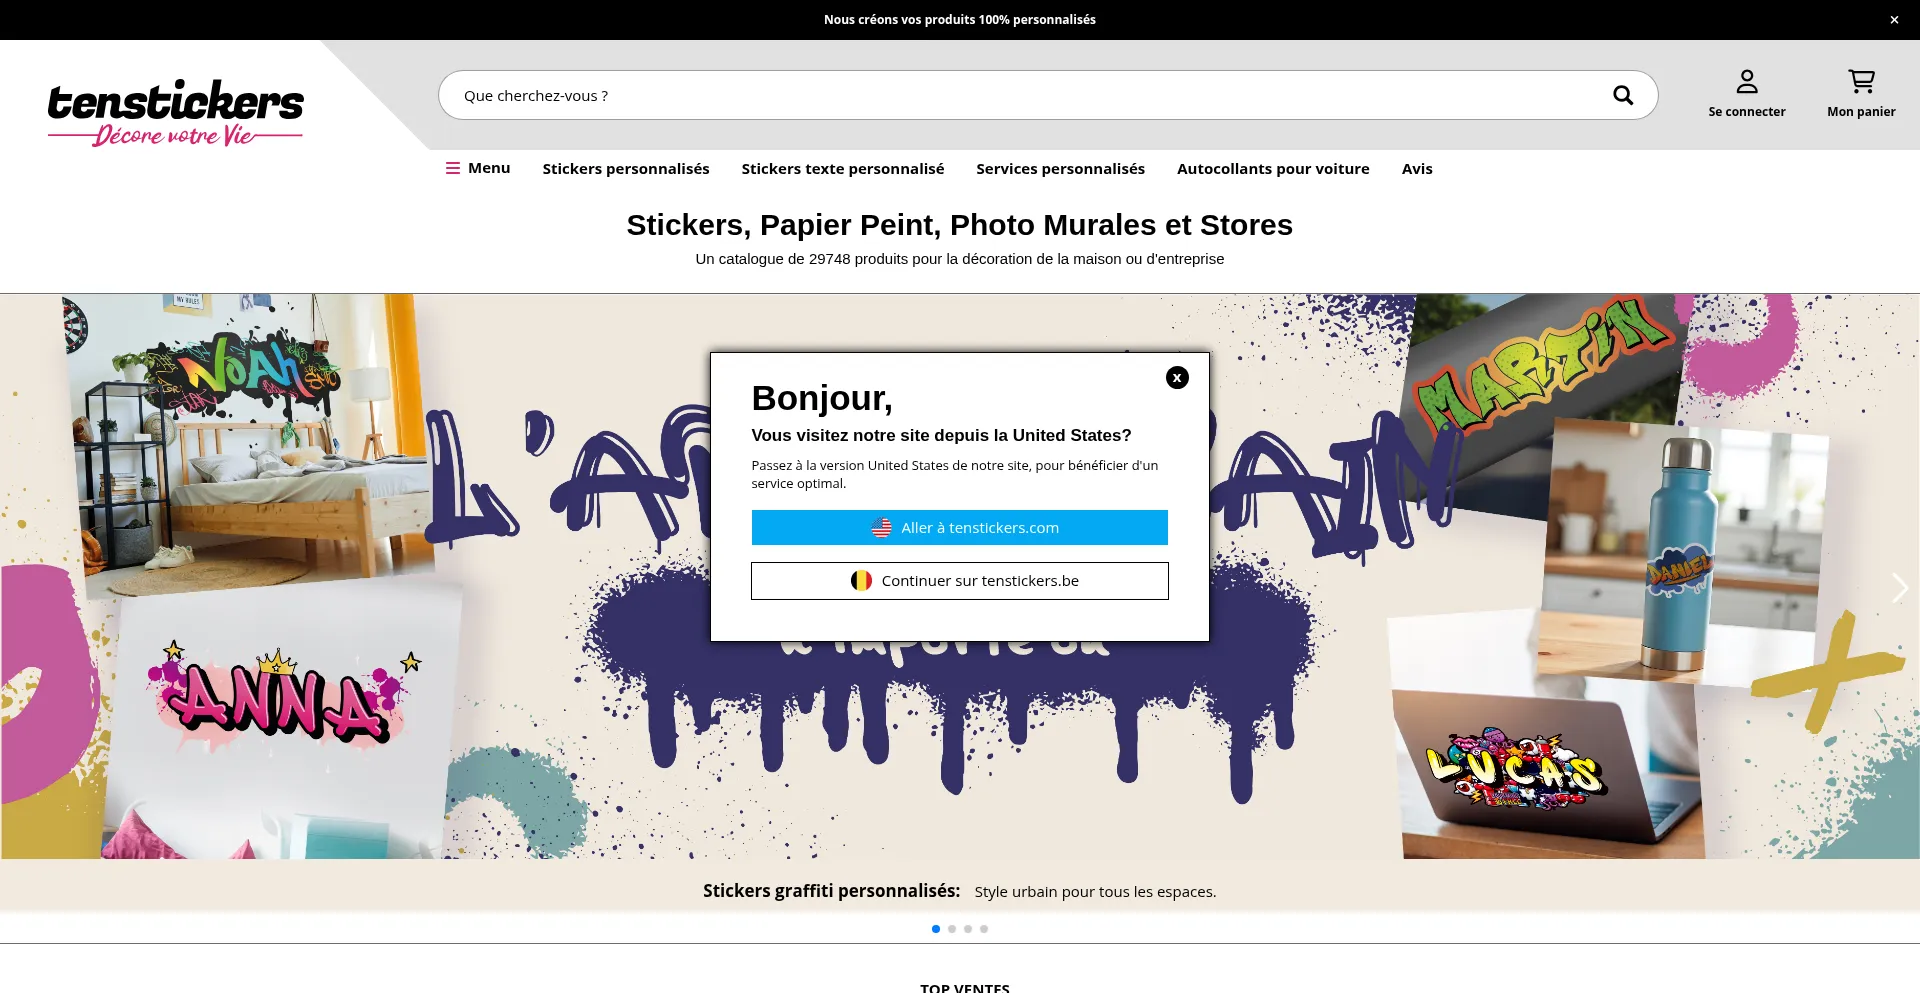Go to the Avis section
This screenshot has width=1920, height=993.
tap(1417, 168)
